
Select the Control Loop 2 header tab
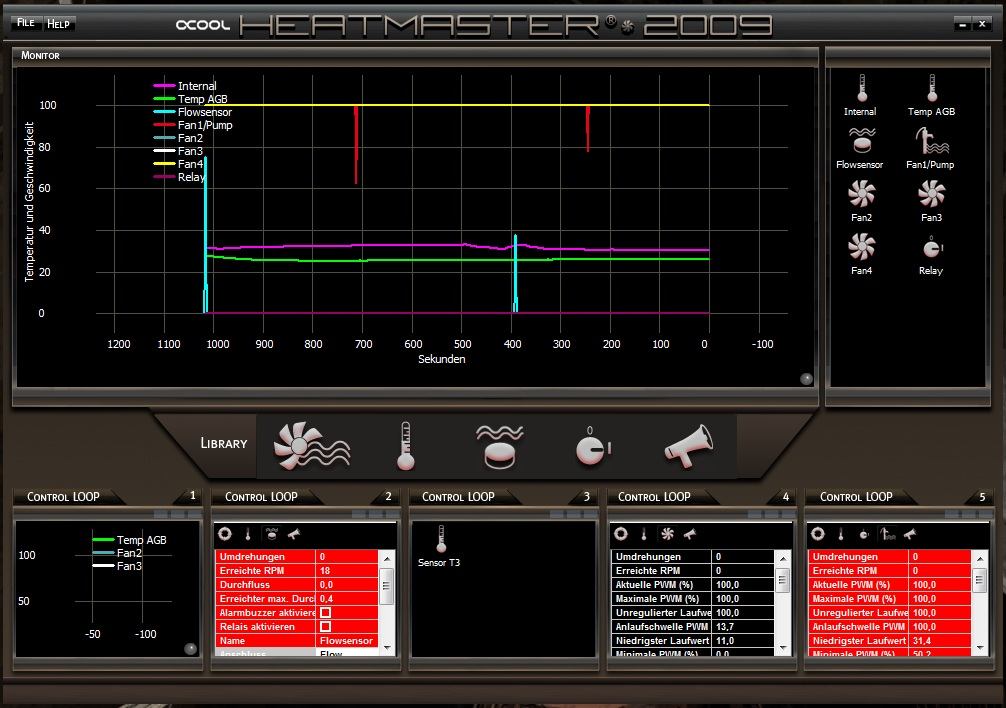(261, 497)
